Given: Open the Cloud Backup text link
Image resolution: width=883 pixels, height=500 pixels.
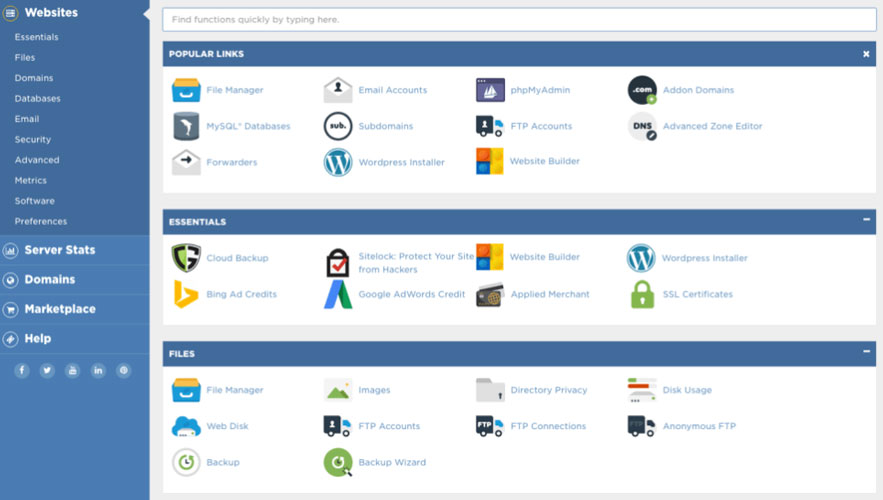Looking at the screenshot, I should 237,258.
